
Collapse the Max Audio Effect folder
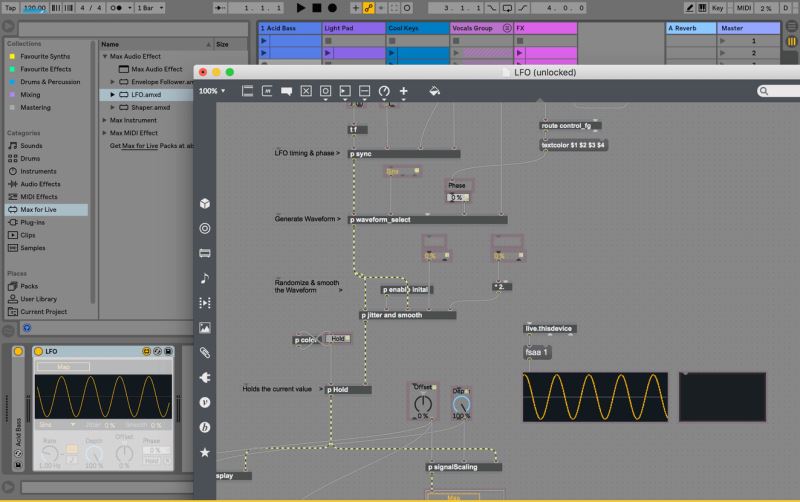click(105, 56)
